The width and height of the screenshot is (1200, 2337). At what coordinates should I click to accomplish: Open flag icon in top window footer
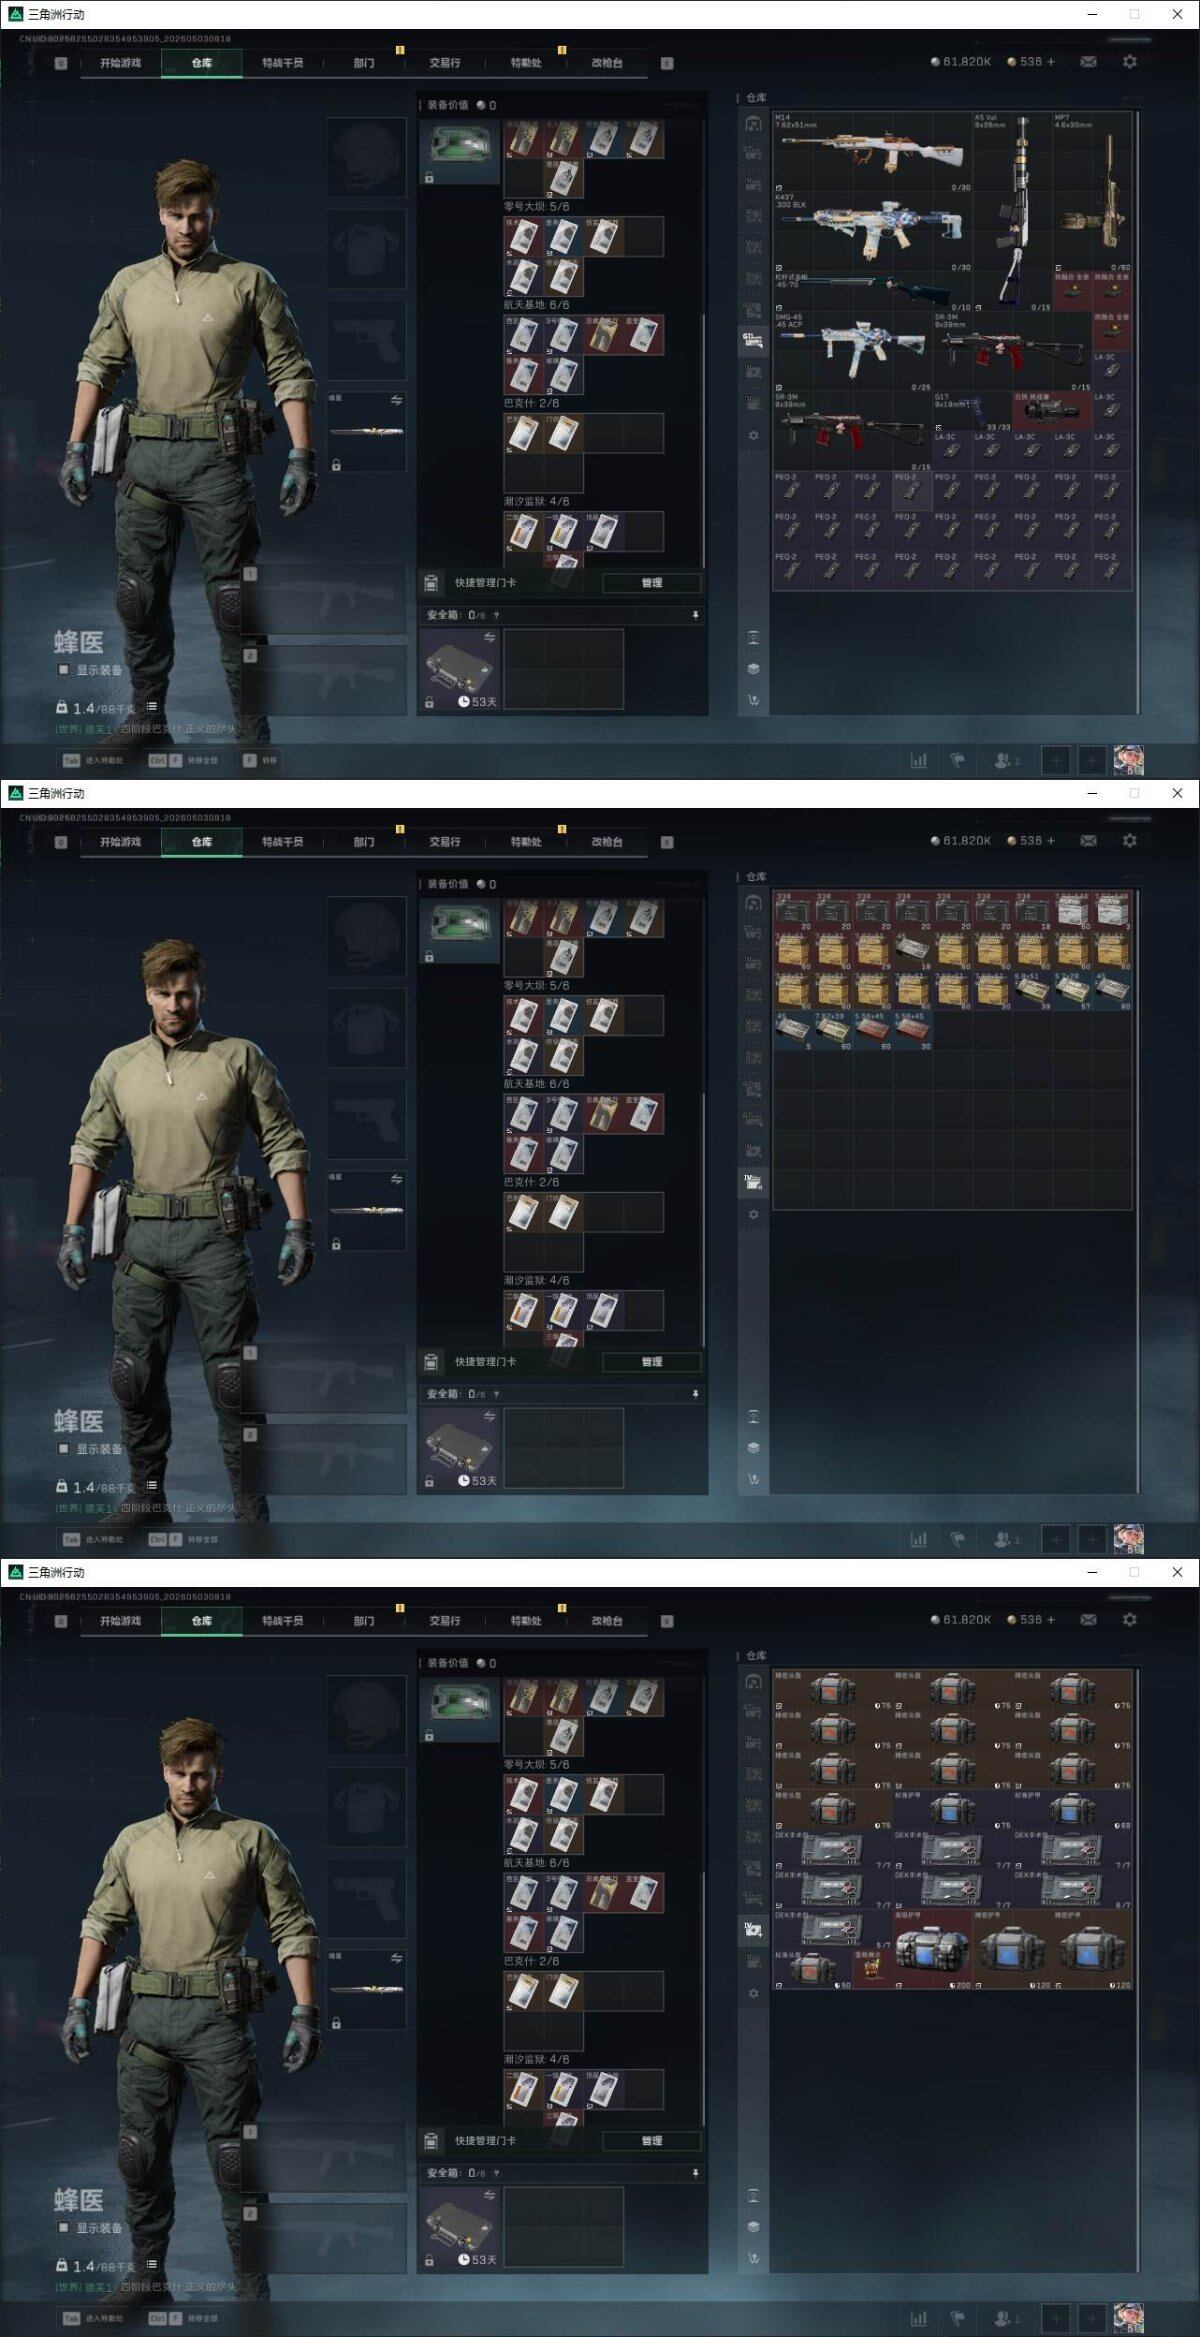tap(957, 761)
